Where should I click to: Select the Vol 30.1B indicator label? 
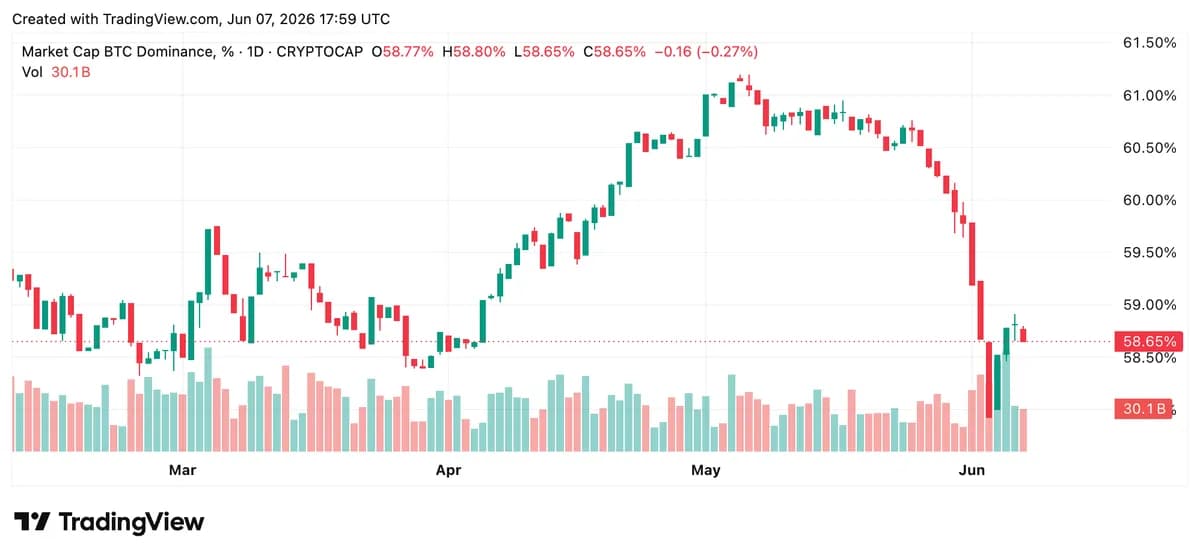click(54, 71)
